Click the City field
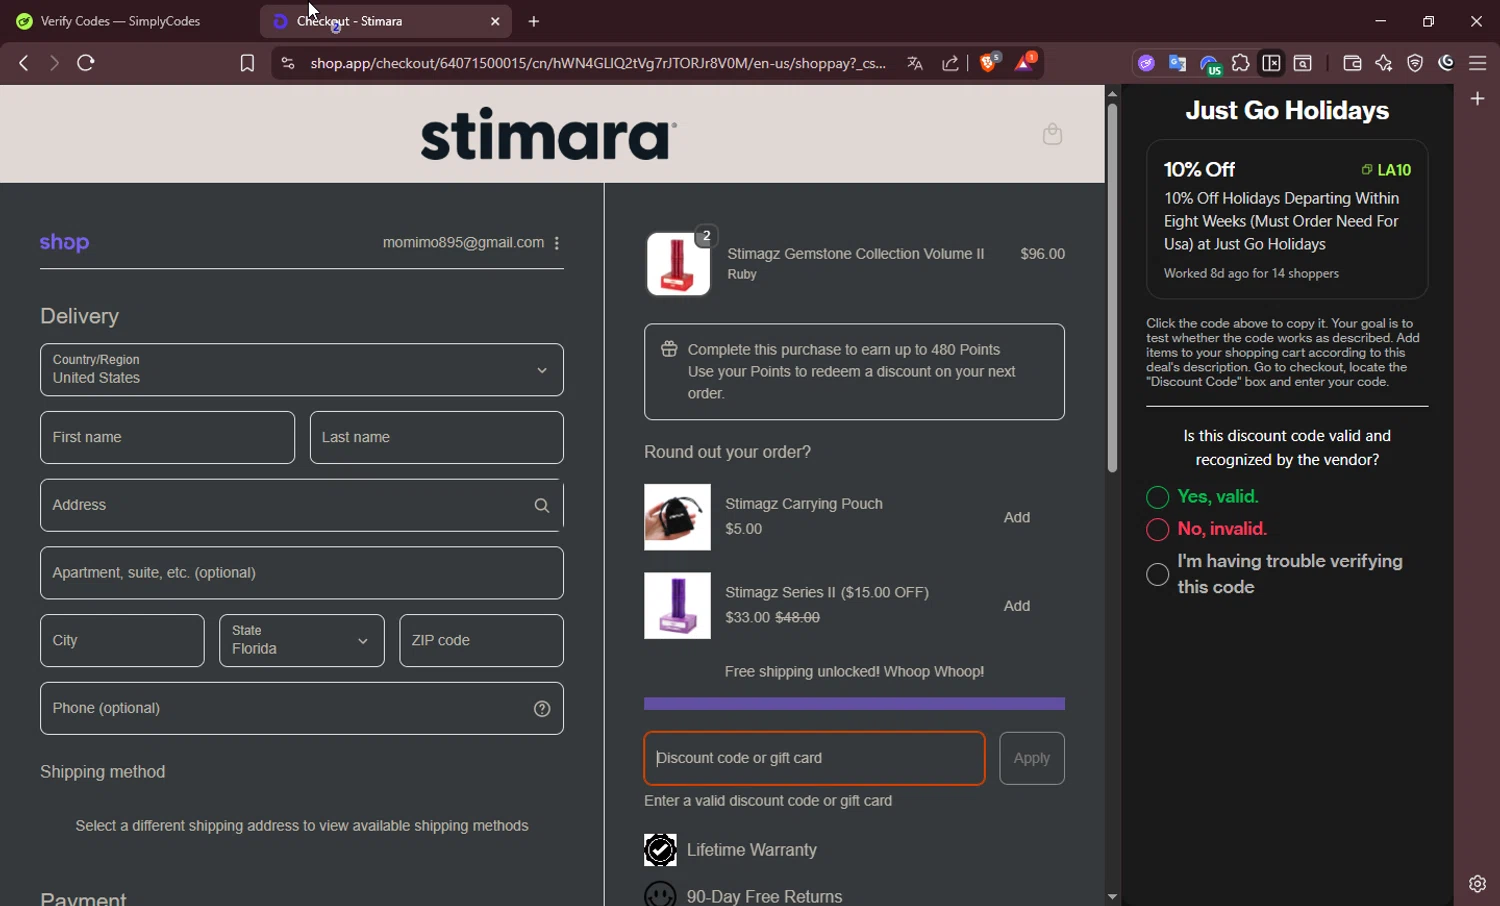1500x906 pixels. [122, 640]
